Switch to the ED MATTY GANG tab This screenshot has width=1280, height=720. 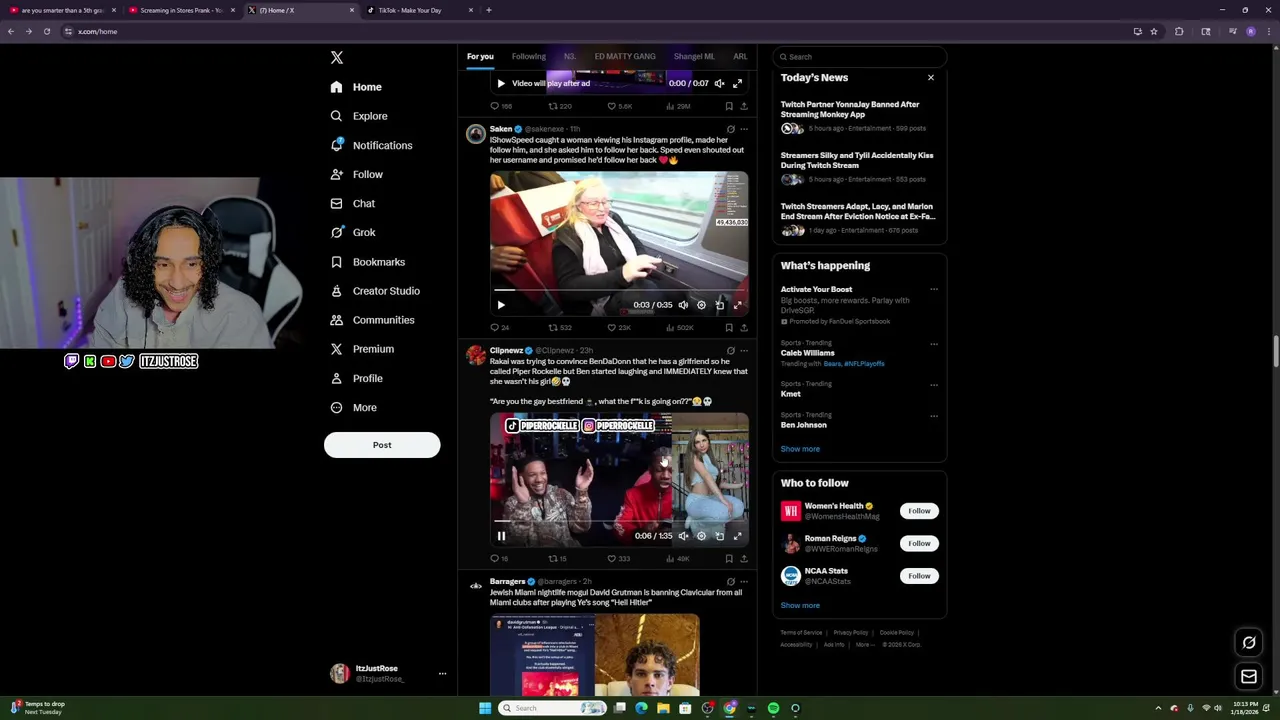point(625,57)
